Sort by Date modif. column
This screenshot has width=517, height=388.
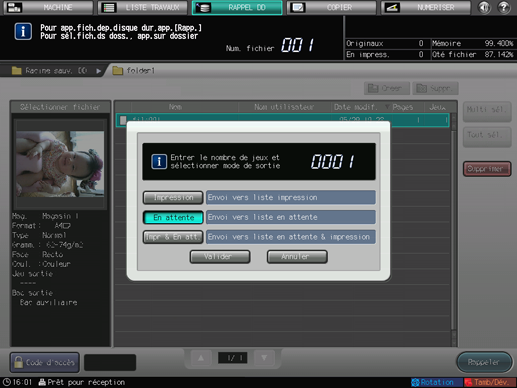pyautogui.click(x=356, y=107)
